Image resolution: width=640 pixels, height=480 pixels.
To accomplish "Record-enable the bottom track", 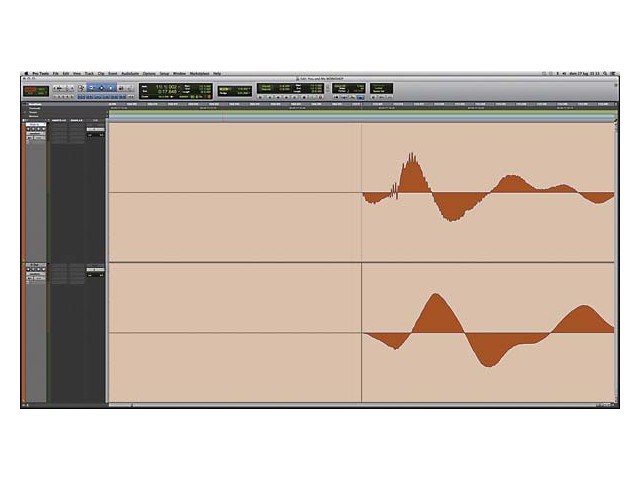I will coord(28,269).
